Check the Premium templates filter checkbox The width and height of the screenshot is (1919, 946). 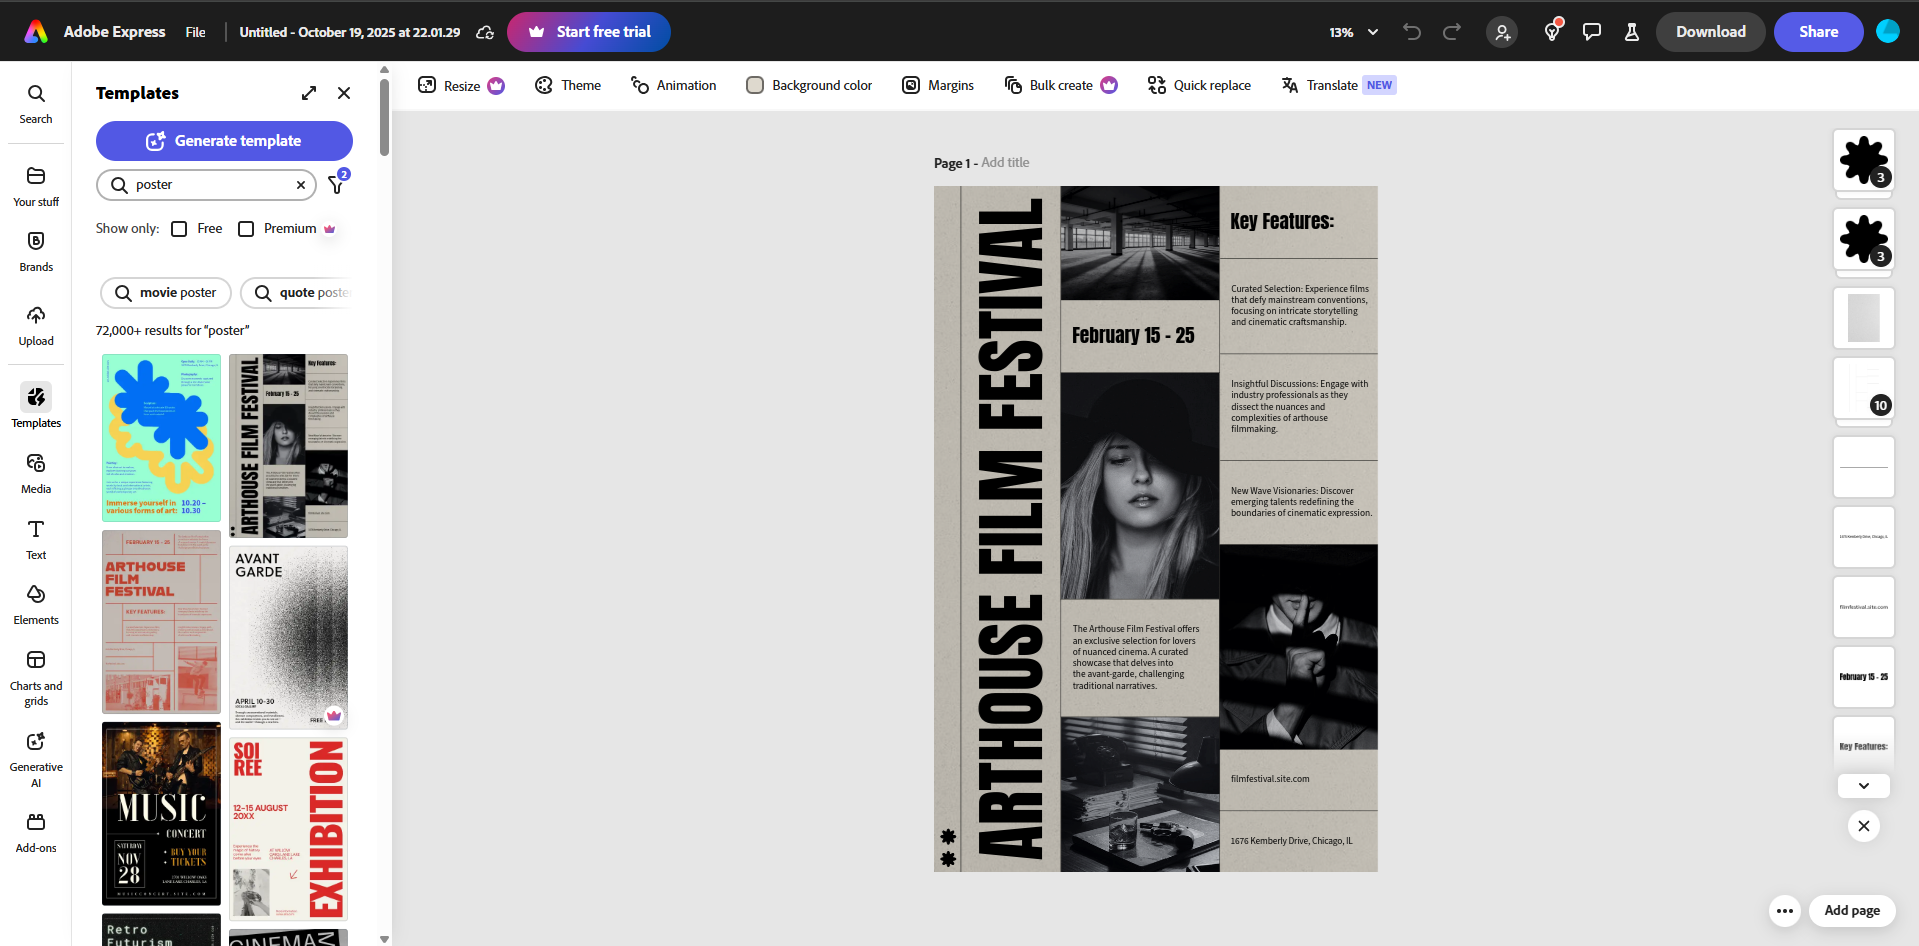pos(246,228)
